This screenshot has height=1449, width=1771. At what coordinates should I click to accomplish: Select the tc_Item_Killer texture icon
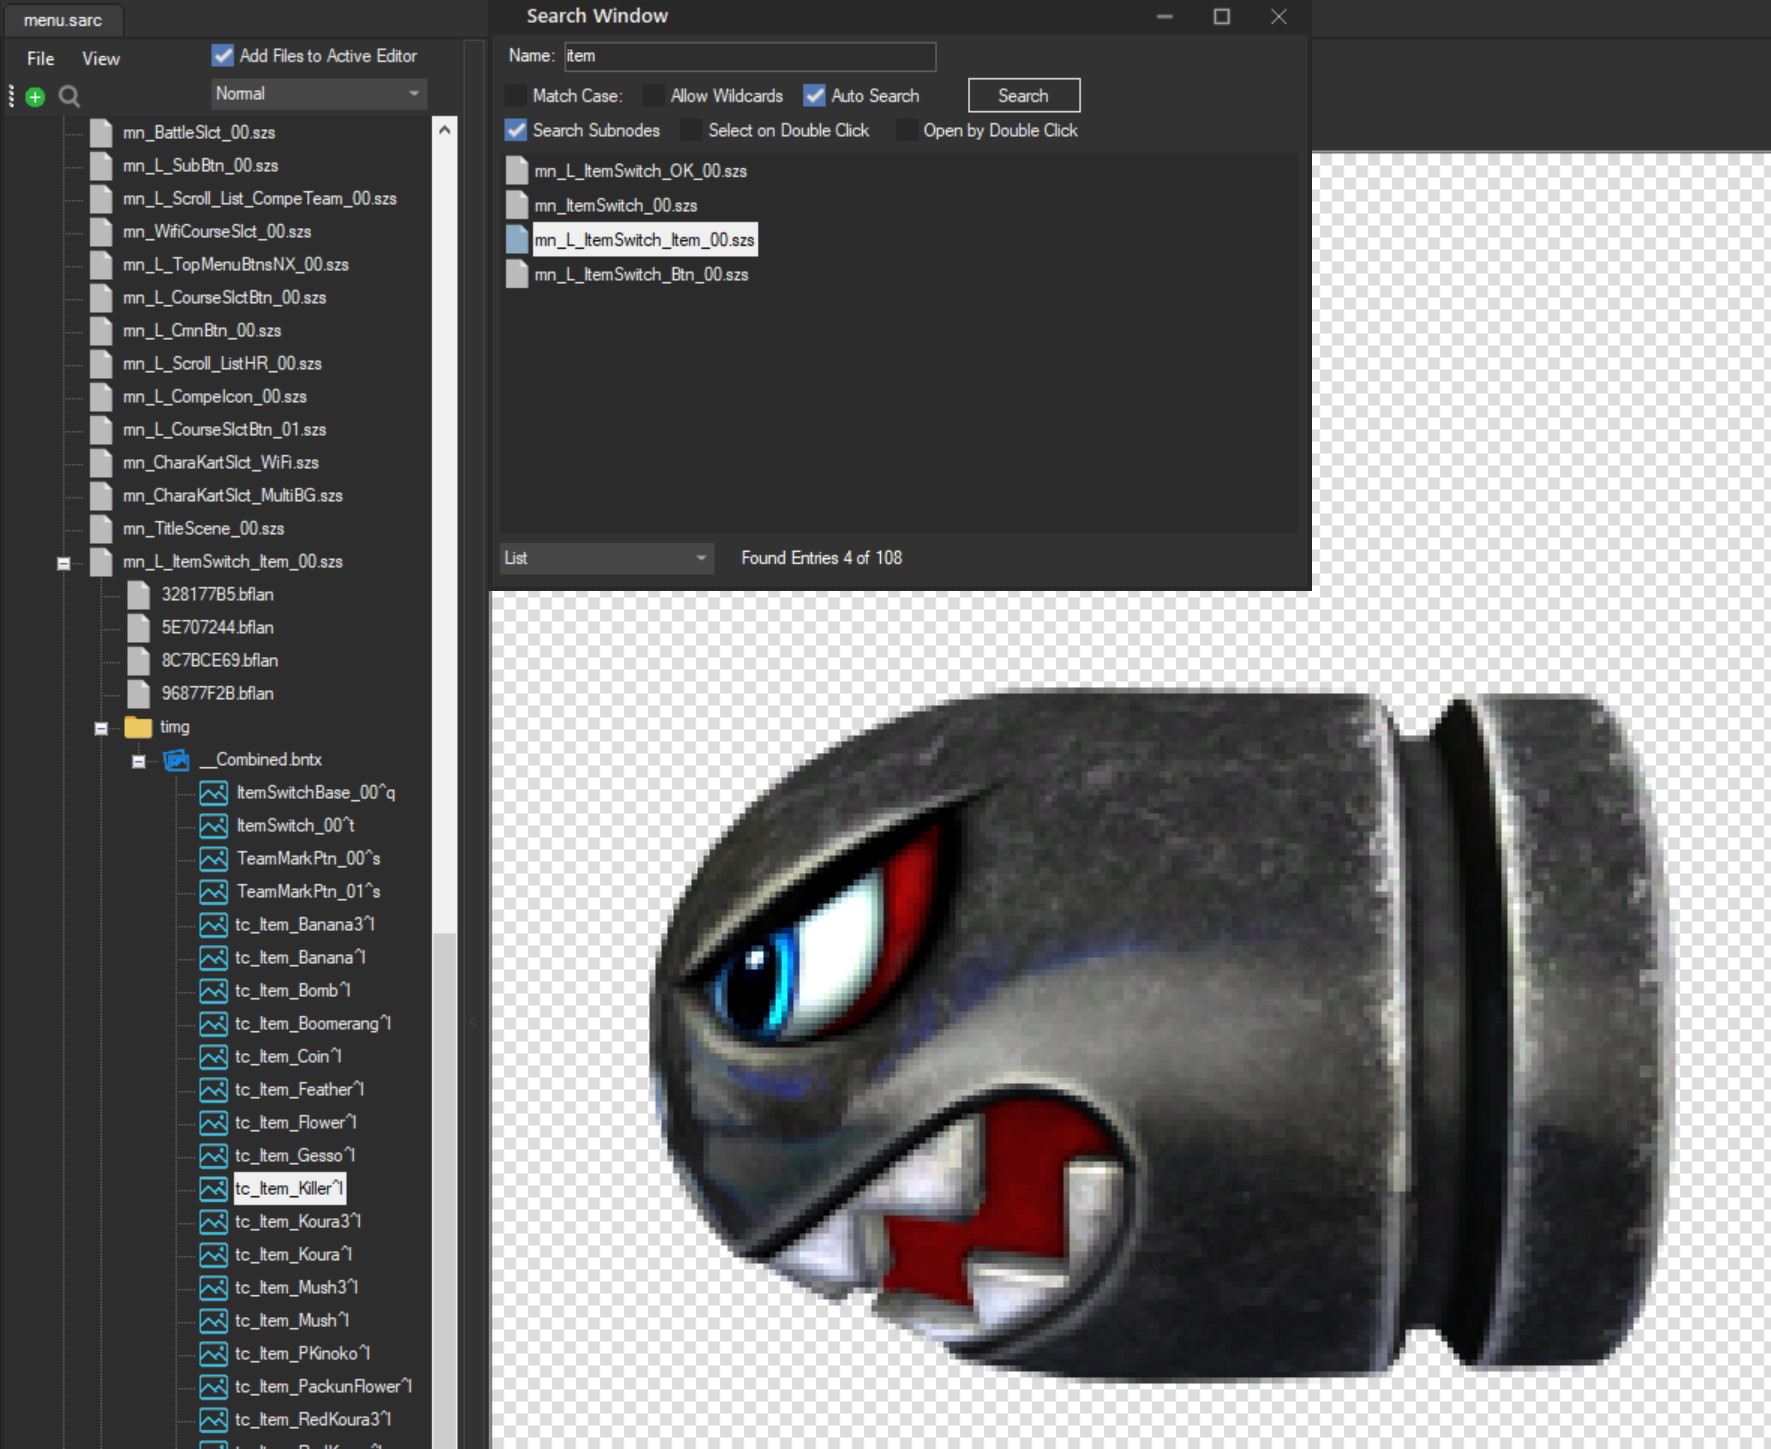click(x=213, y=1188)
